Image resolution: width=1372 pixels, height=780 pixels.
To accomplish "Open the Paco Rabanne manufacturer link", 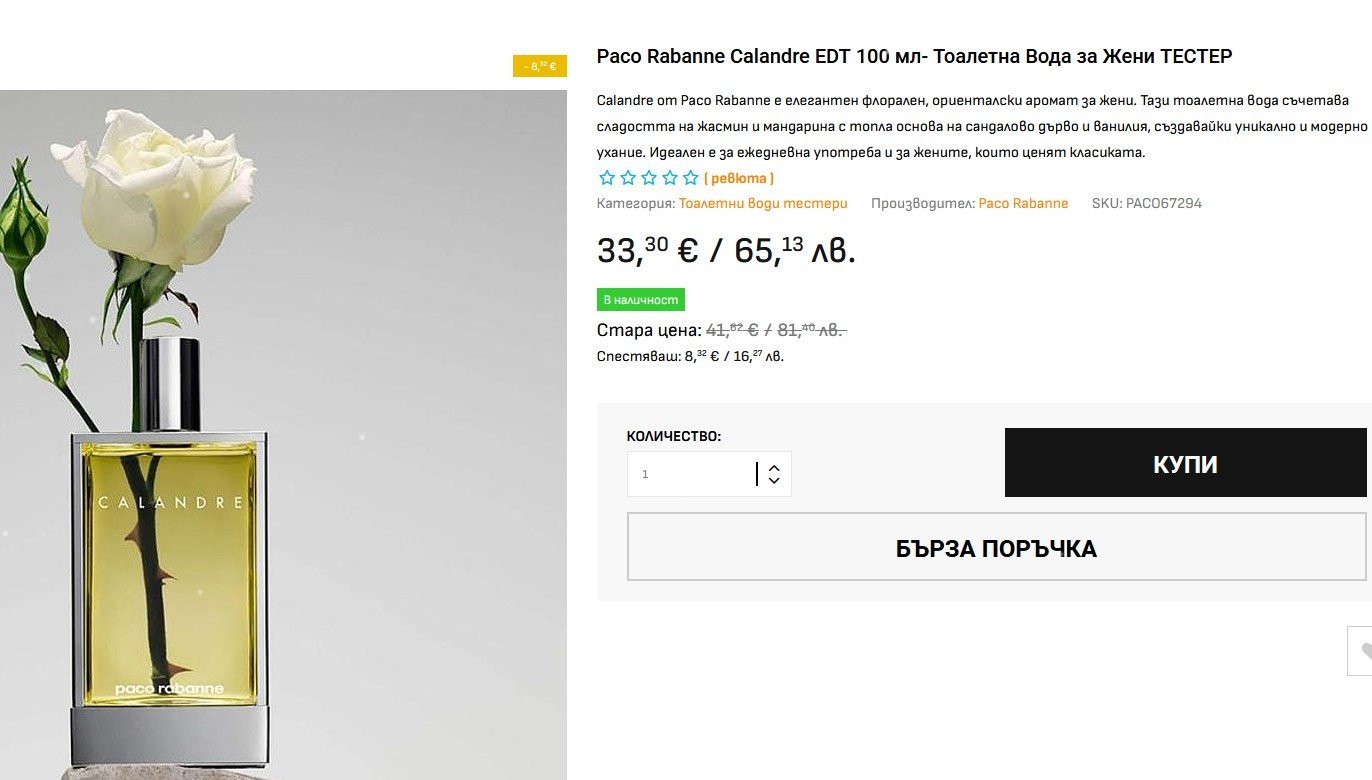I will click(1023, 203).
